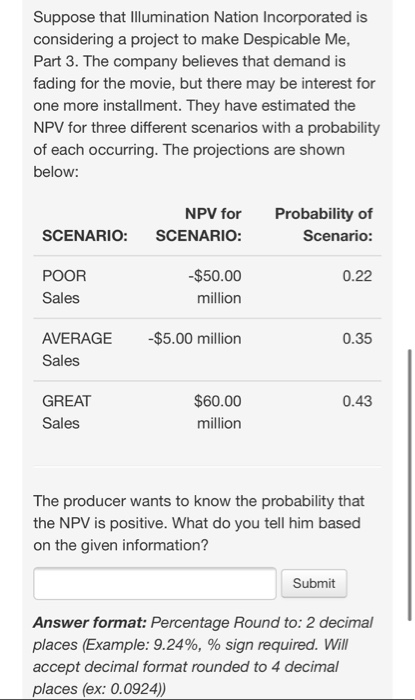Click the NPV for SCENARIO: column header
Image resolution: width=415 pixels, height=700 pixels.
coord(199,224)
